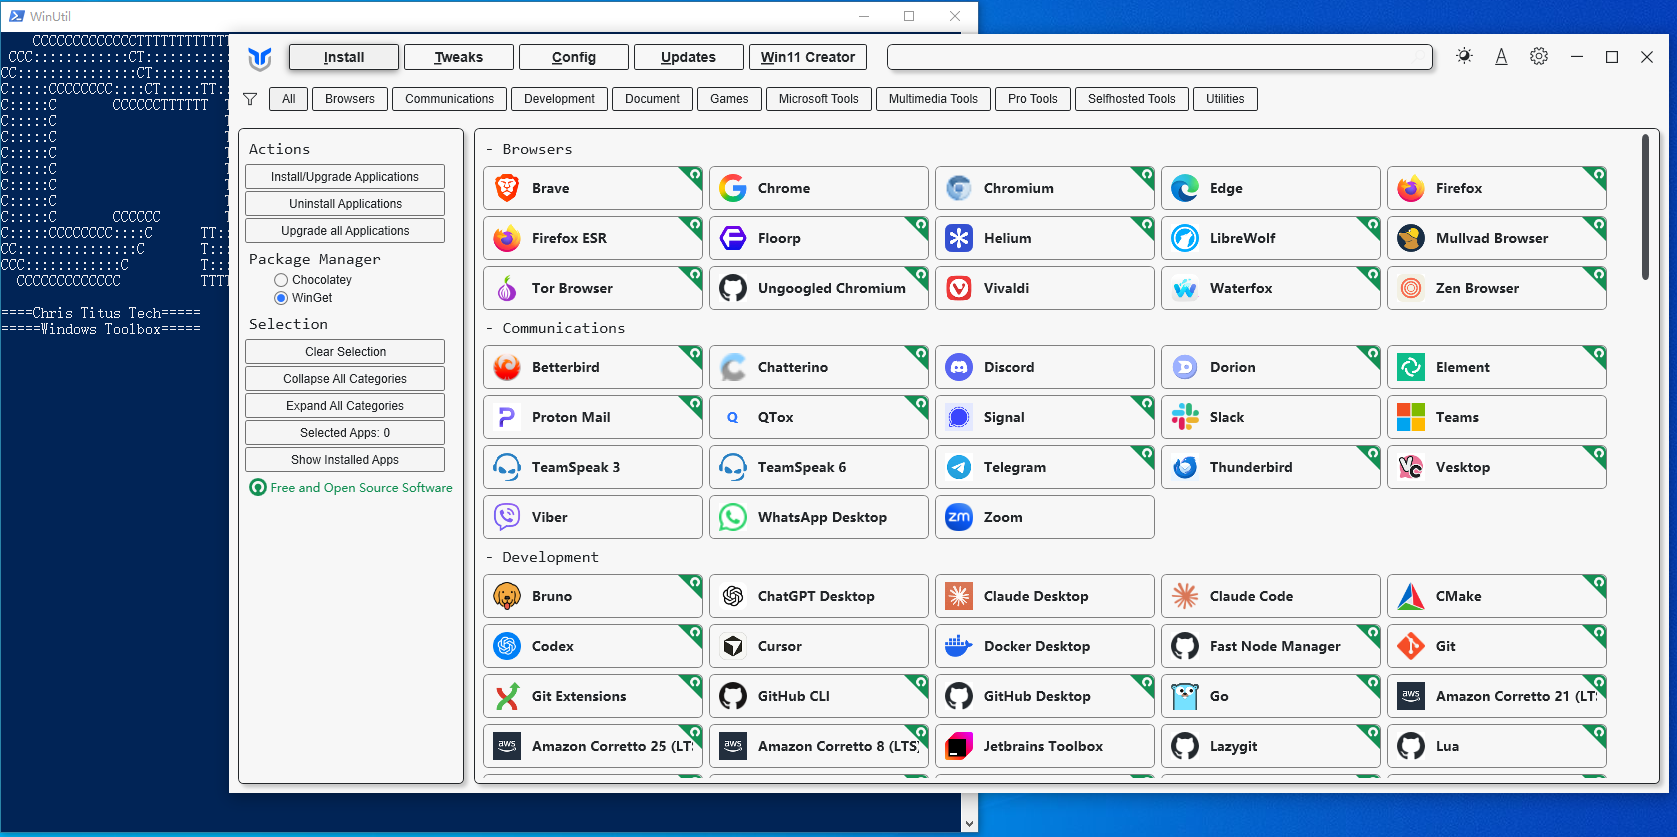The width and height of the screenshot is (1677, 837).
Task: Click the Tor Browser onion icon
Action: pyautogui.click(x=507, y=288)
